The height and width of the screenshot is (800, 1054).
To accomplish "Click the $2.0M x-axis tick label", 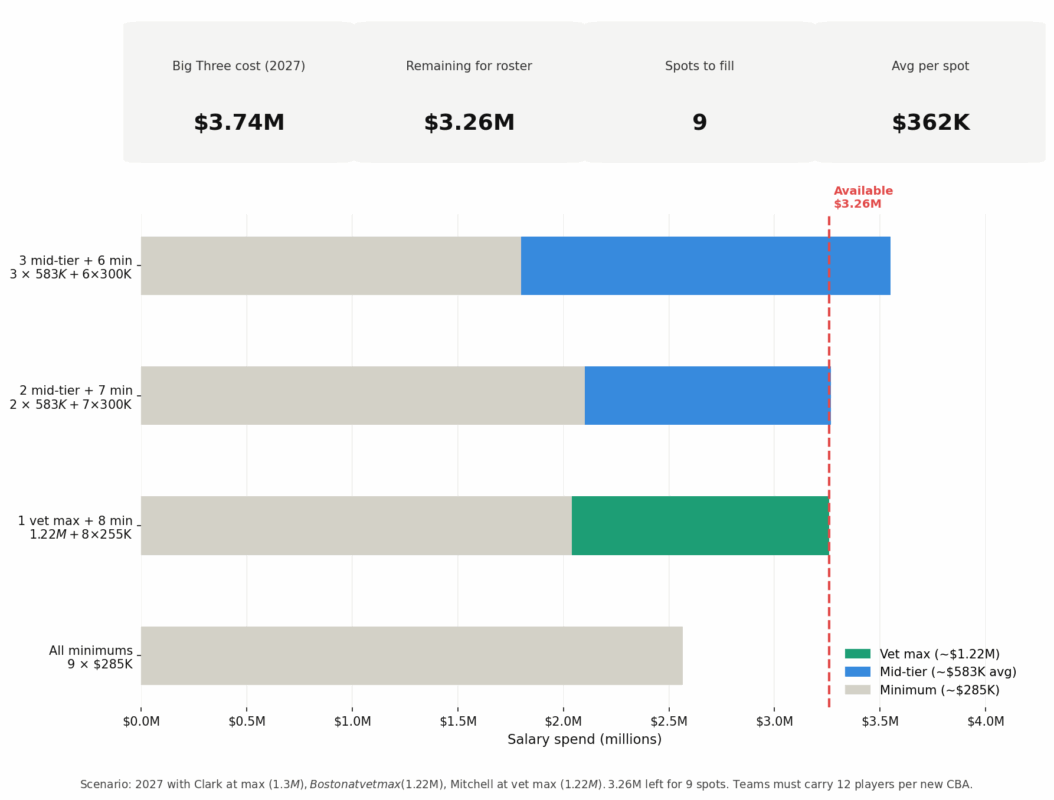I will click(x=563, y=722).
